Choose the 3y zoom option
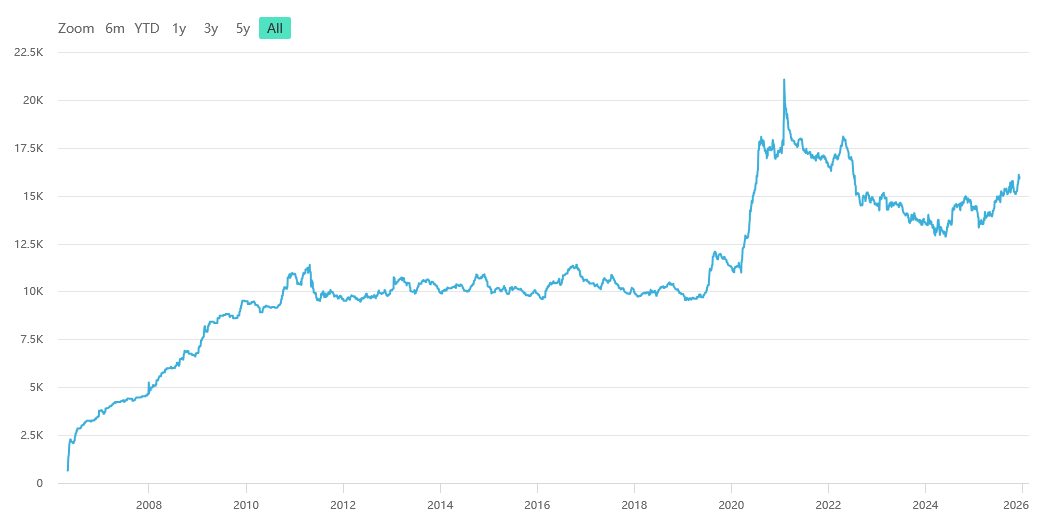Viewport: 1053px width, 527px height. point(211,28)
